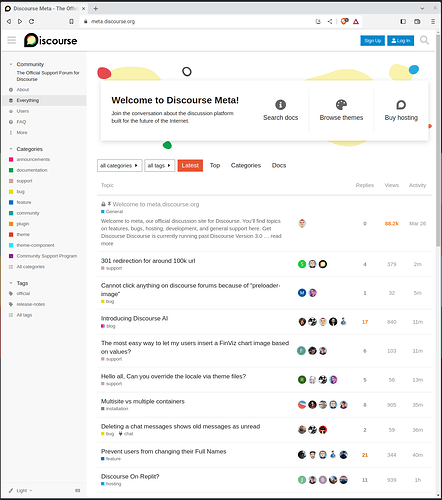Click the Log In button
Image resolution: width=442 pixels, height=500 pixels.
(401, 41)
